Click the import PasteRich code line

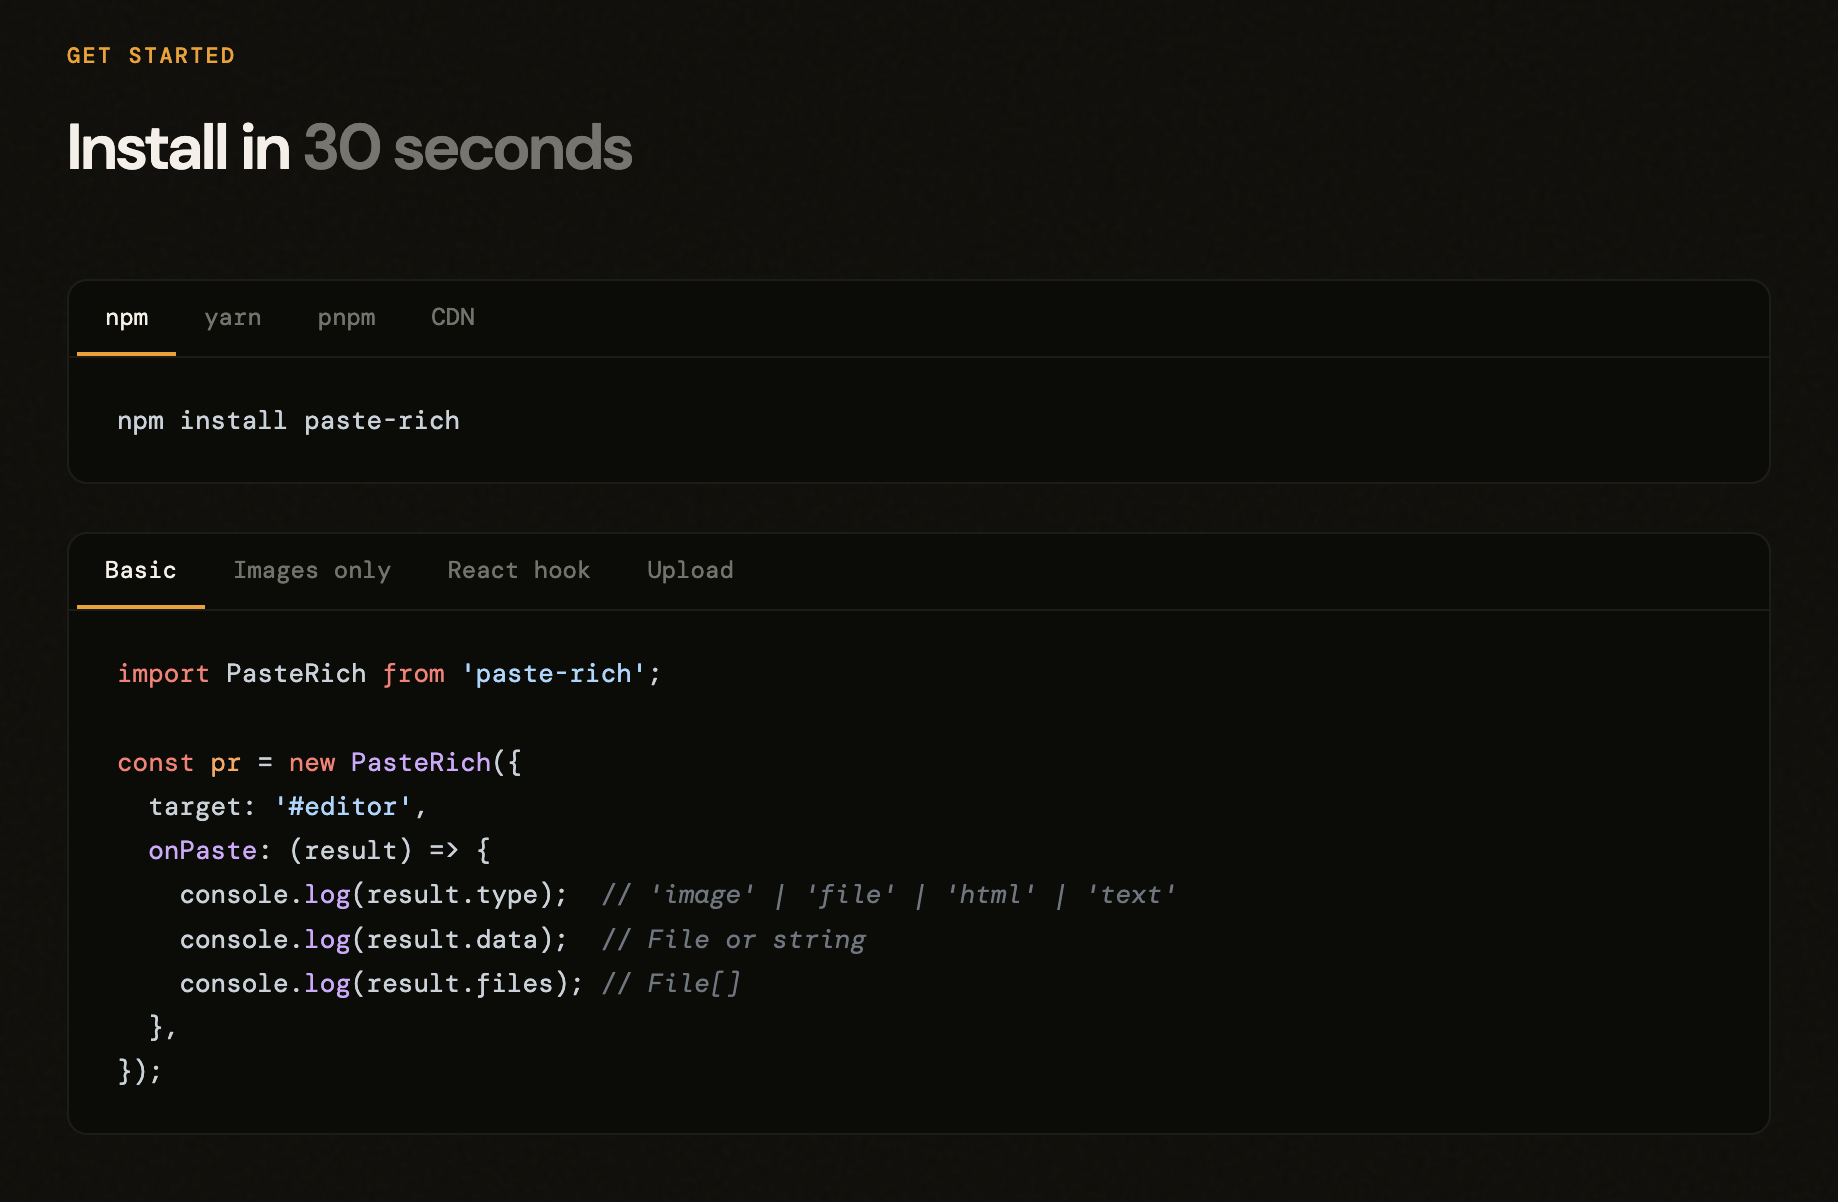389,674
